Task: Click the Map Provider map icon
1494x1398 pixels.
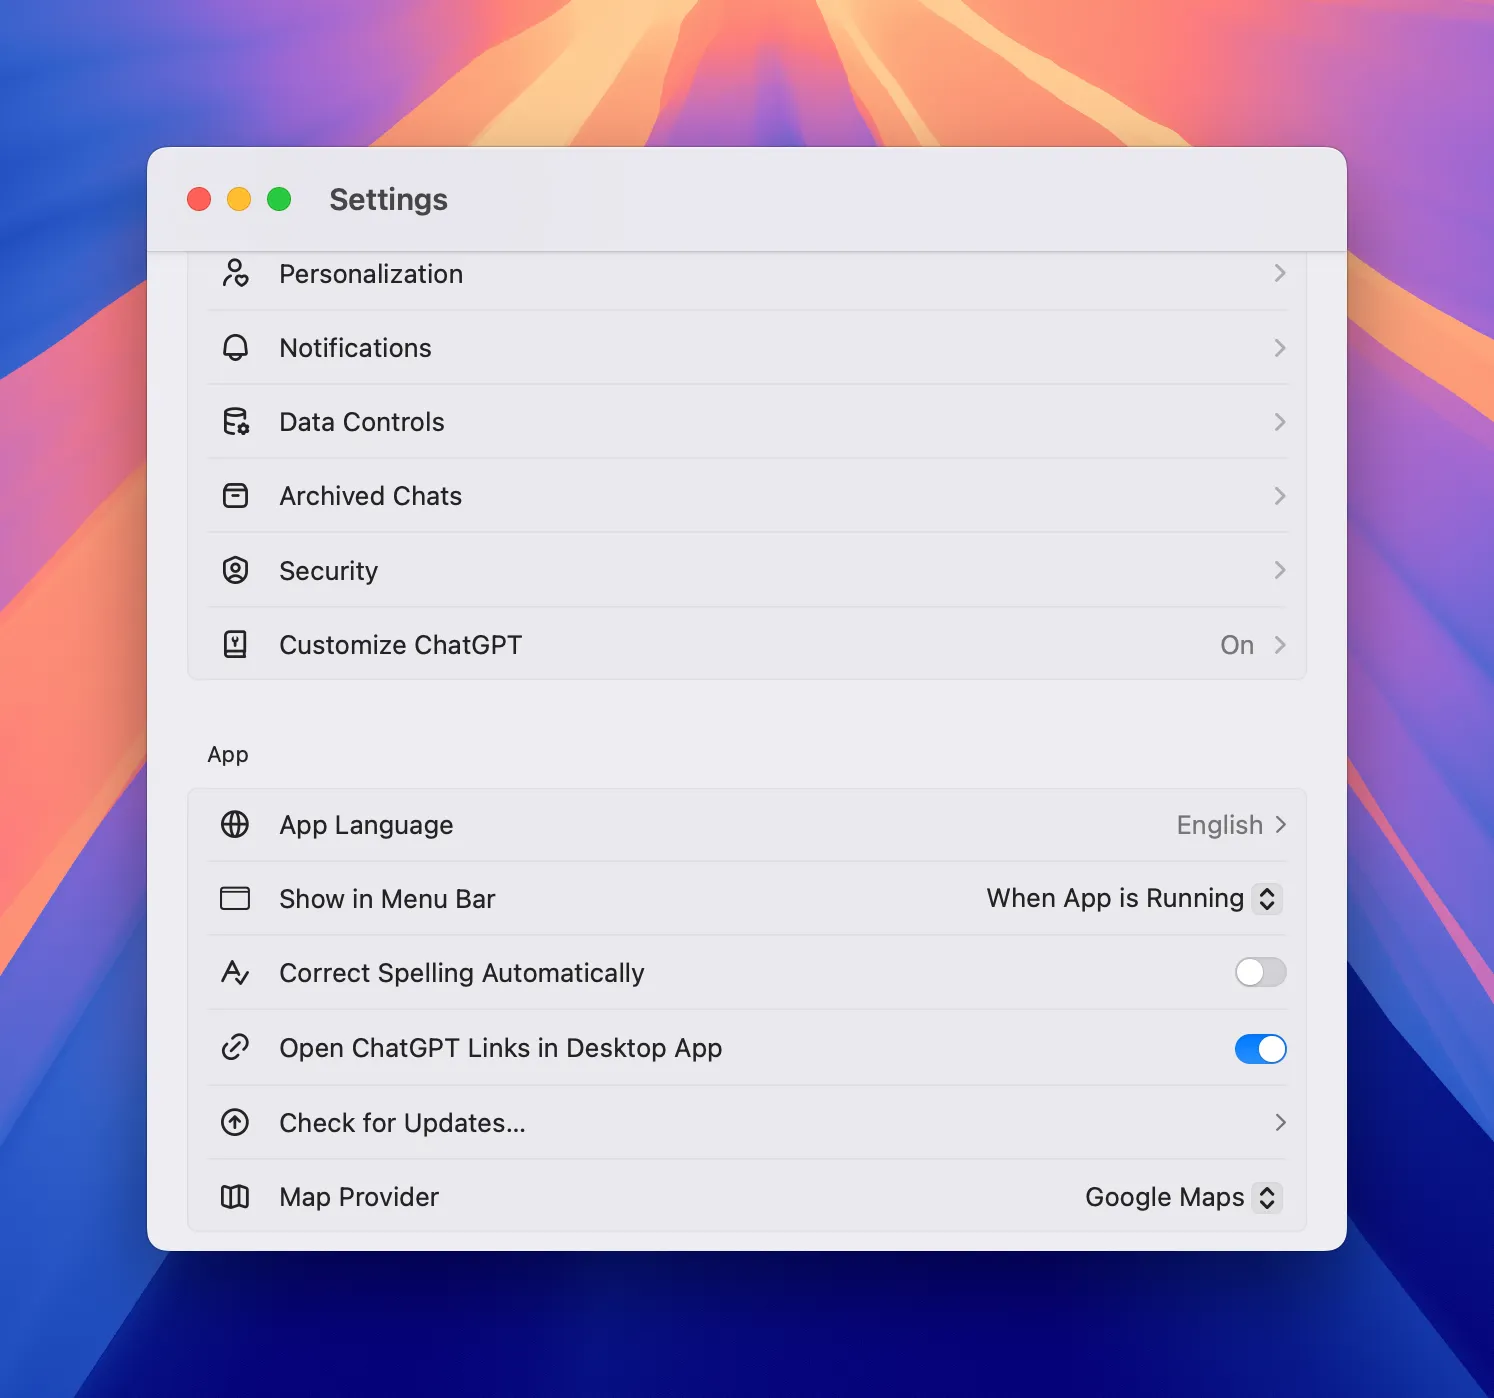Action: tap(235, 1196)
